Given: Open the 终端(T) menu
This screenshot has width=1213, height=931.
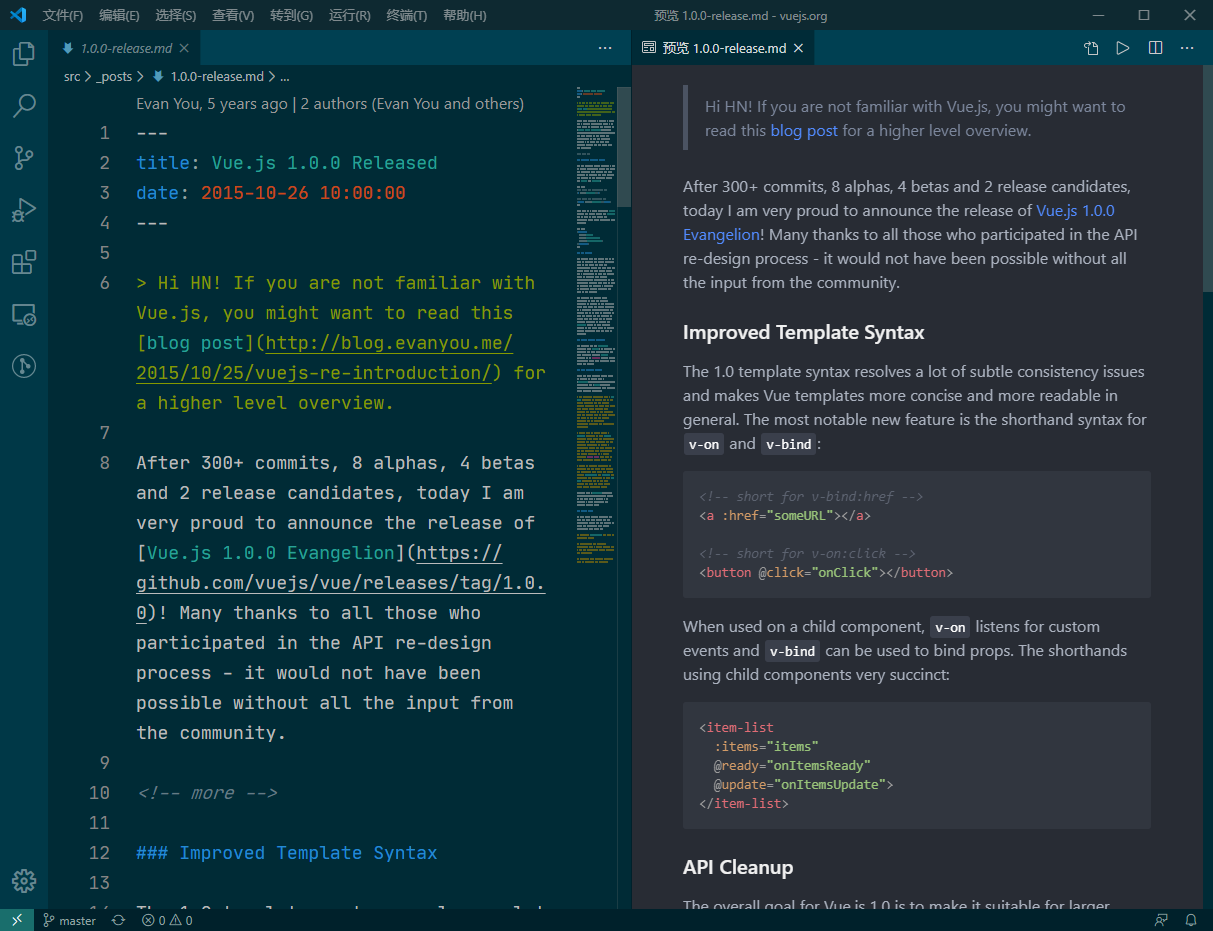Looking at the screenshot, I should 406,15.
